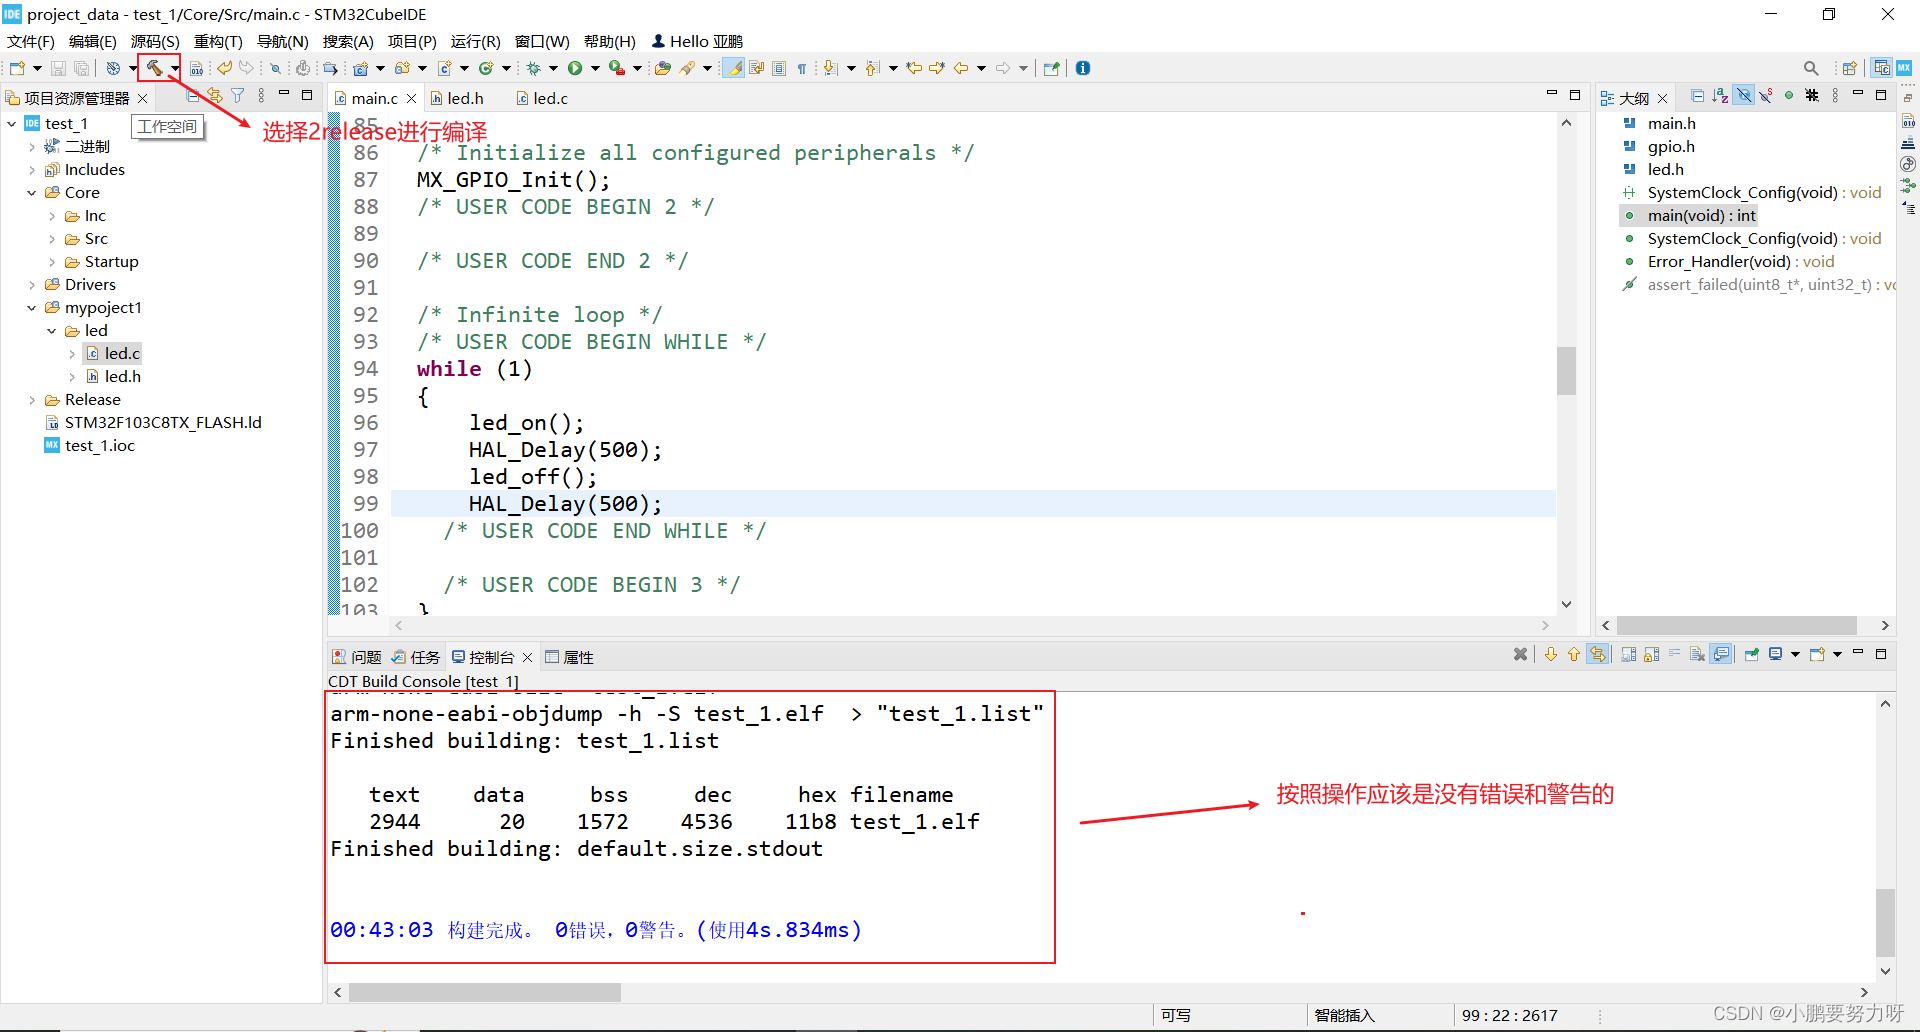
Task: Click the previous console error up arrow
Action: click(x=1574, y=655)
